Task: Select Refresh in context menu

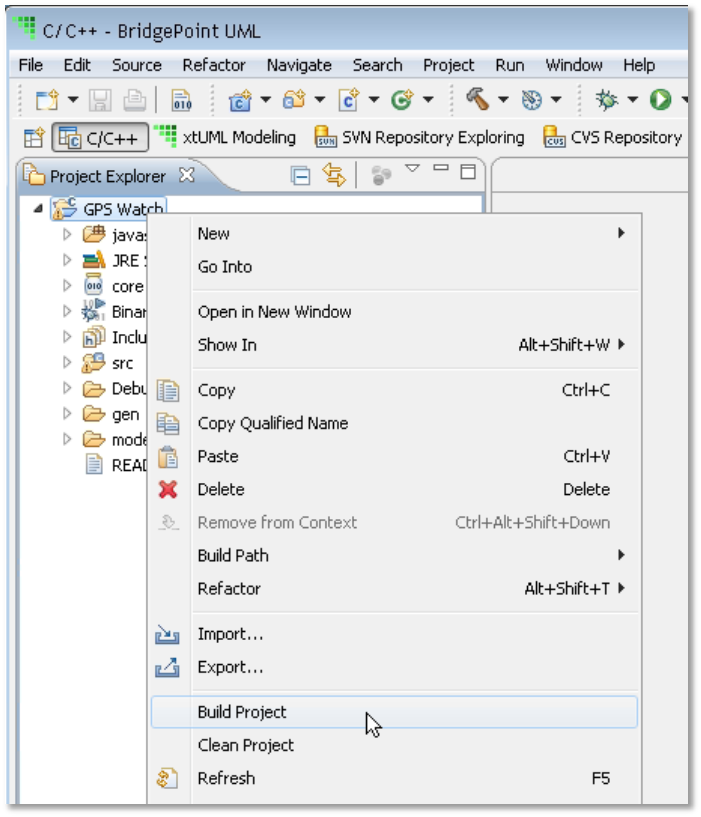Action: (x=394, y=778)
